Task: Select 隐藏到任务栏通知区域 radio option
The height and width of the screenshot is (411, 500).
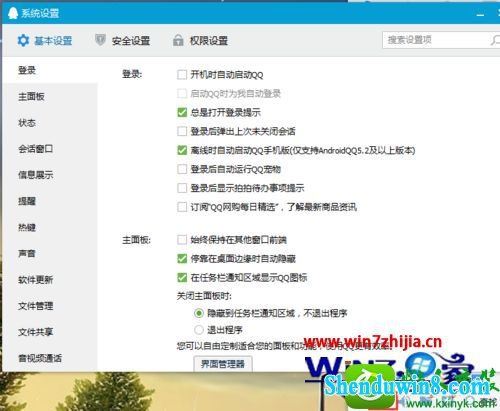Action: 199,313
